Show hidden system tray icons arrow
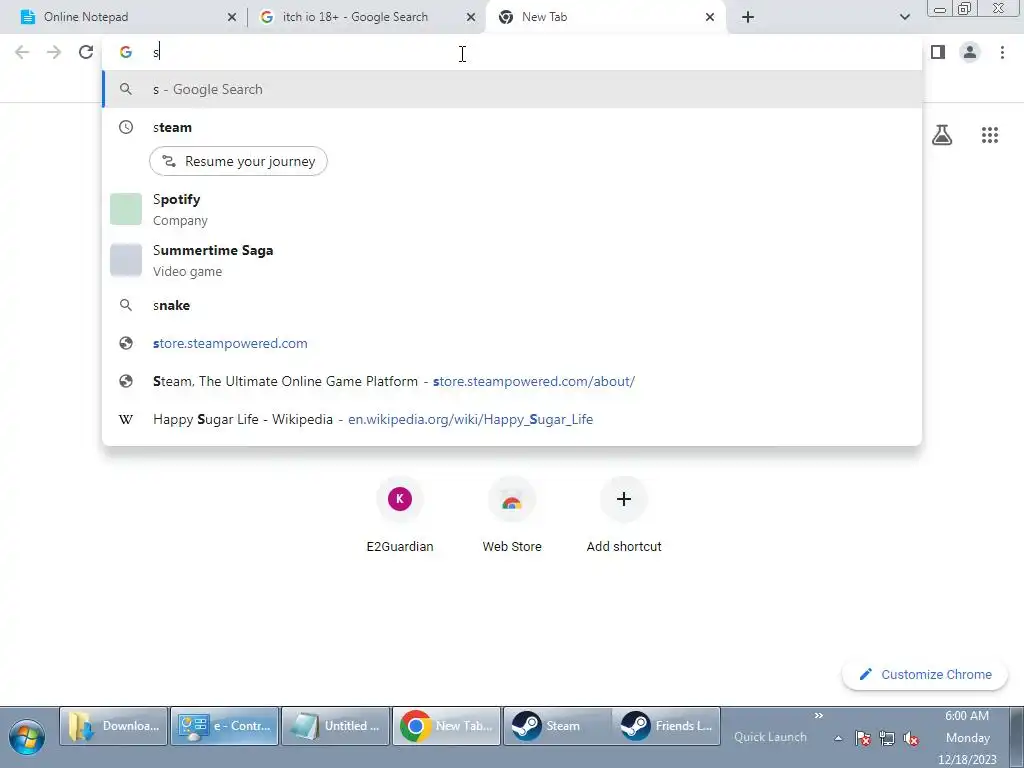1024x768 pixels. click(838, 739)
